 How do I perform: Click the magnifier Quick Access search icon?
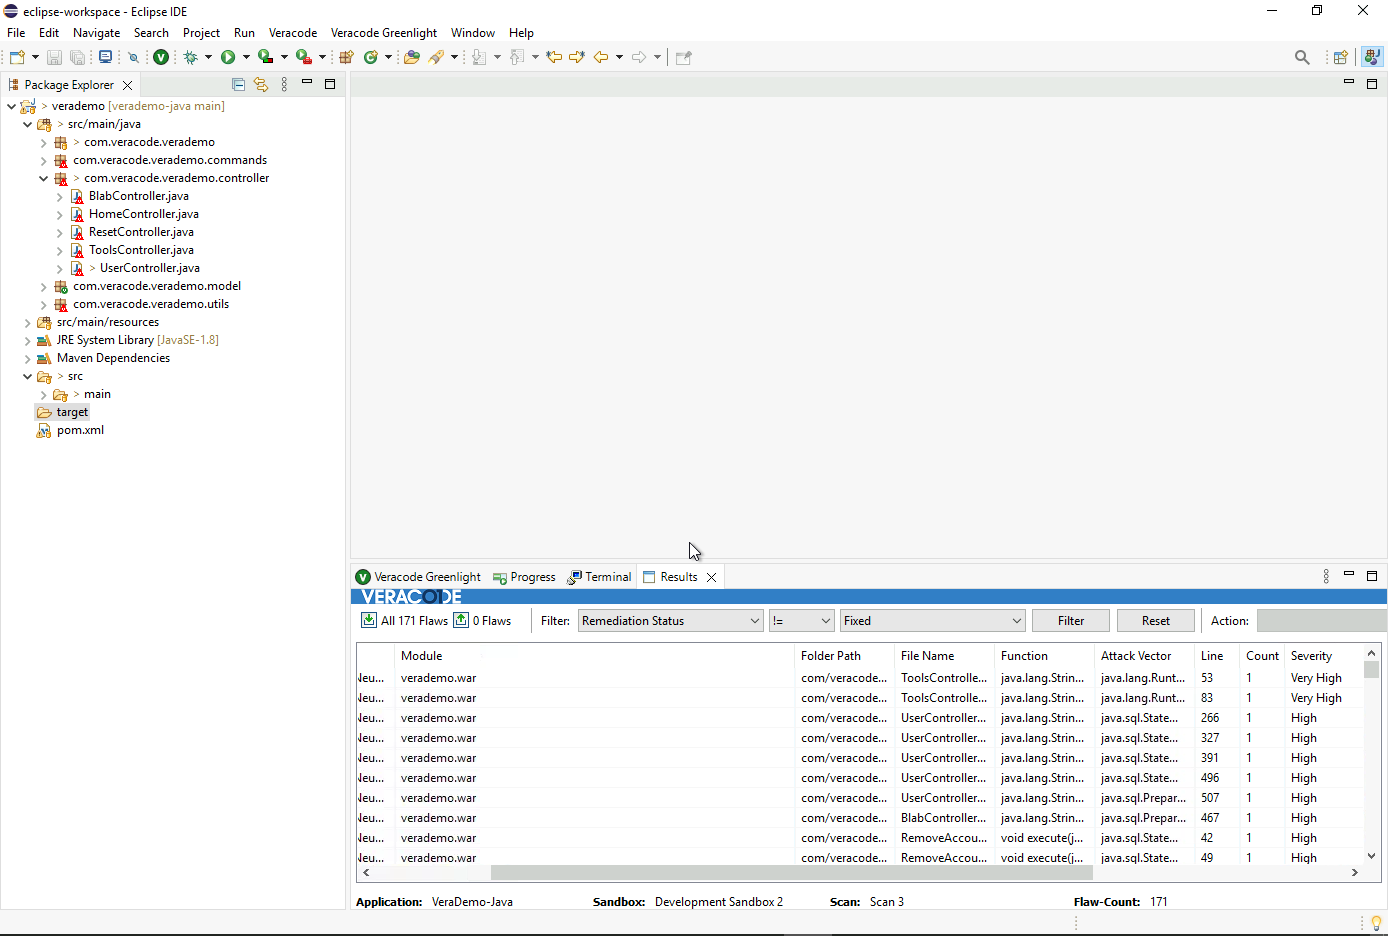click(1302, 57)
